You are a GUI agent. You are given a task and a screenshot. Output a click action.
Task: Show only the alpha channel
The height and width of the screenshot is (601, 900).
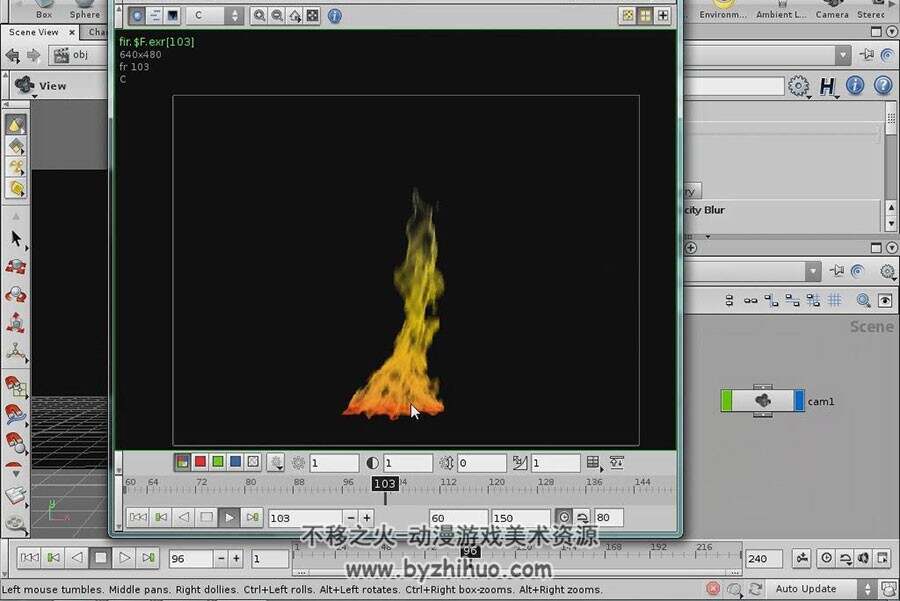pos(253,462)
